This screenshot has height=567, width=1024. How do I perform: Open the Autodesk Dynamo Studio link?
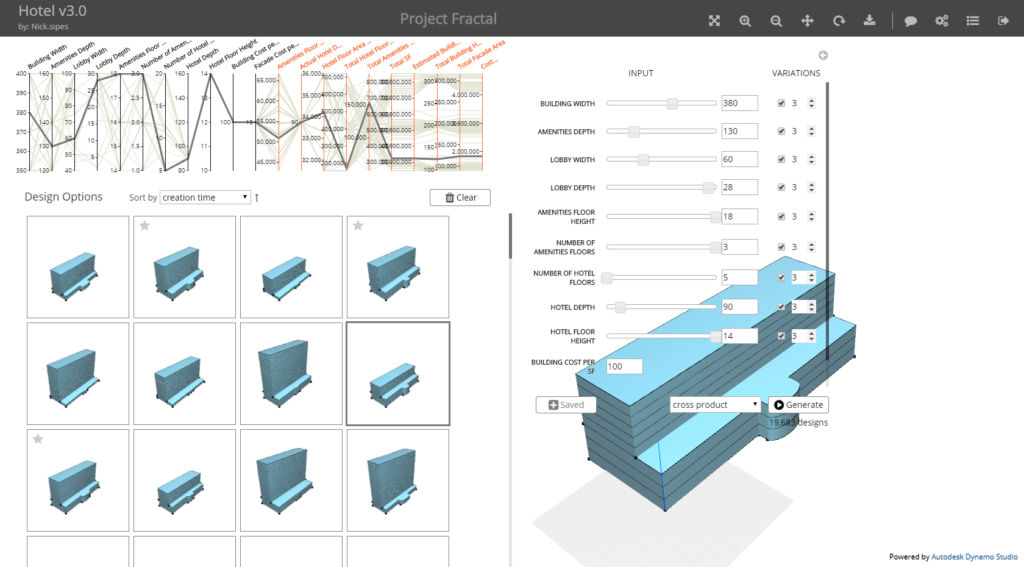pyautogui.click(x=974, y=557)
